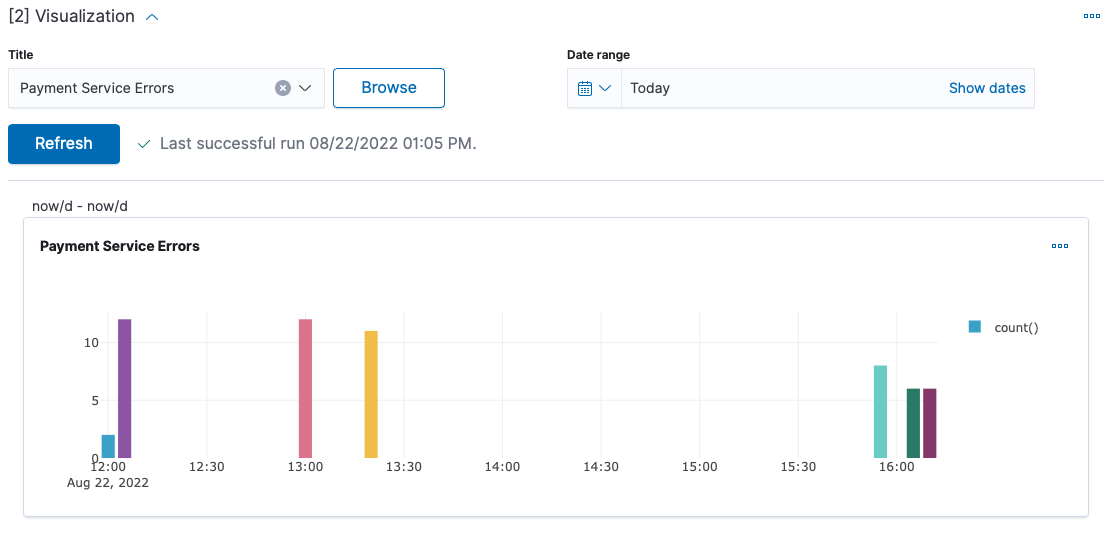This screenshot has height=540, width=1112.
Task: Click the Show dates link
Action: [987, 88]
